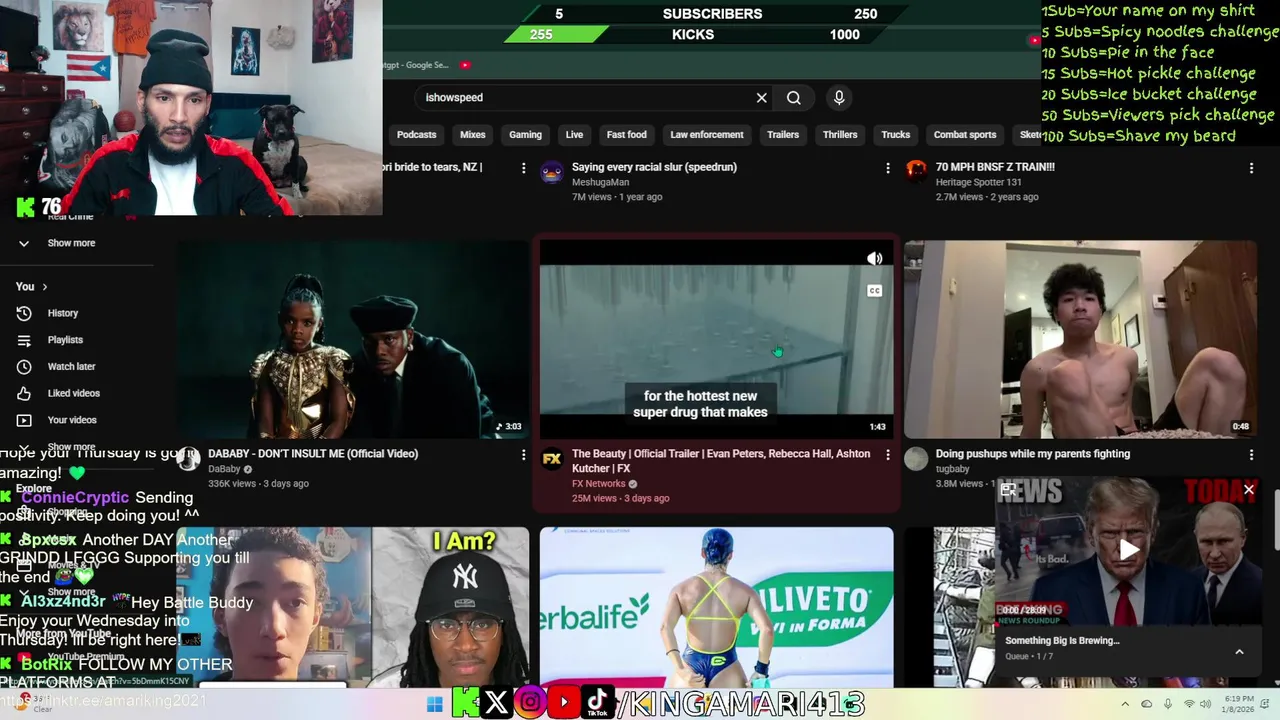Image resolution: width=1280 pixels, height=720 pixels.
Task: Open Watch later in the sidebar
Action: [x=71, y=367]
